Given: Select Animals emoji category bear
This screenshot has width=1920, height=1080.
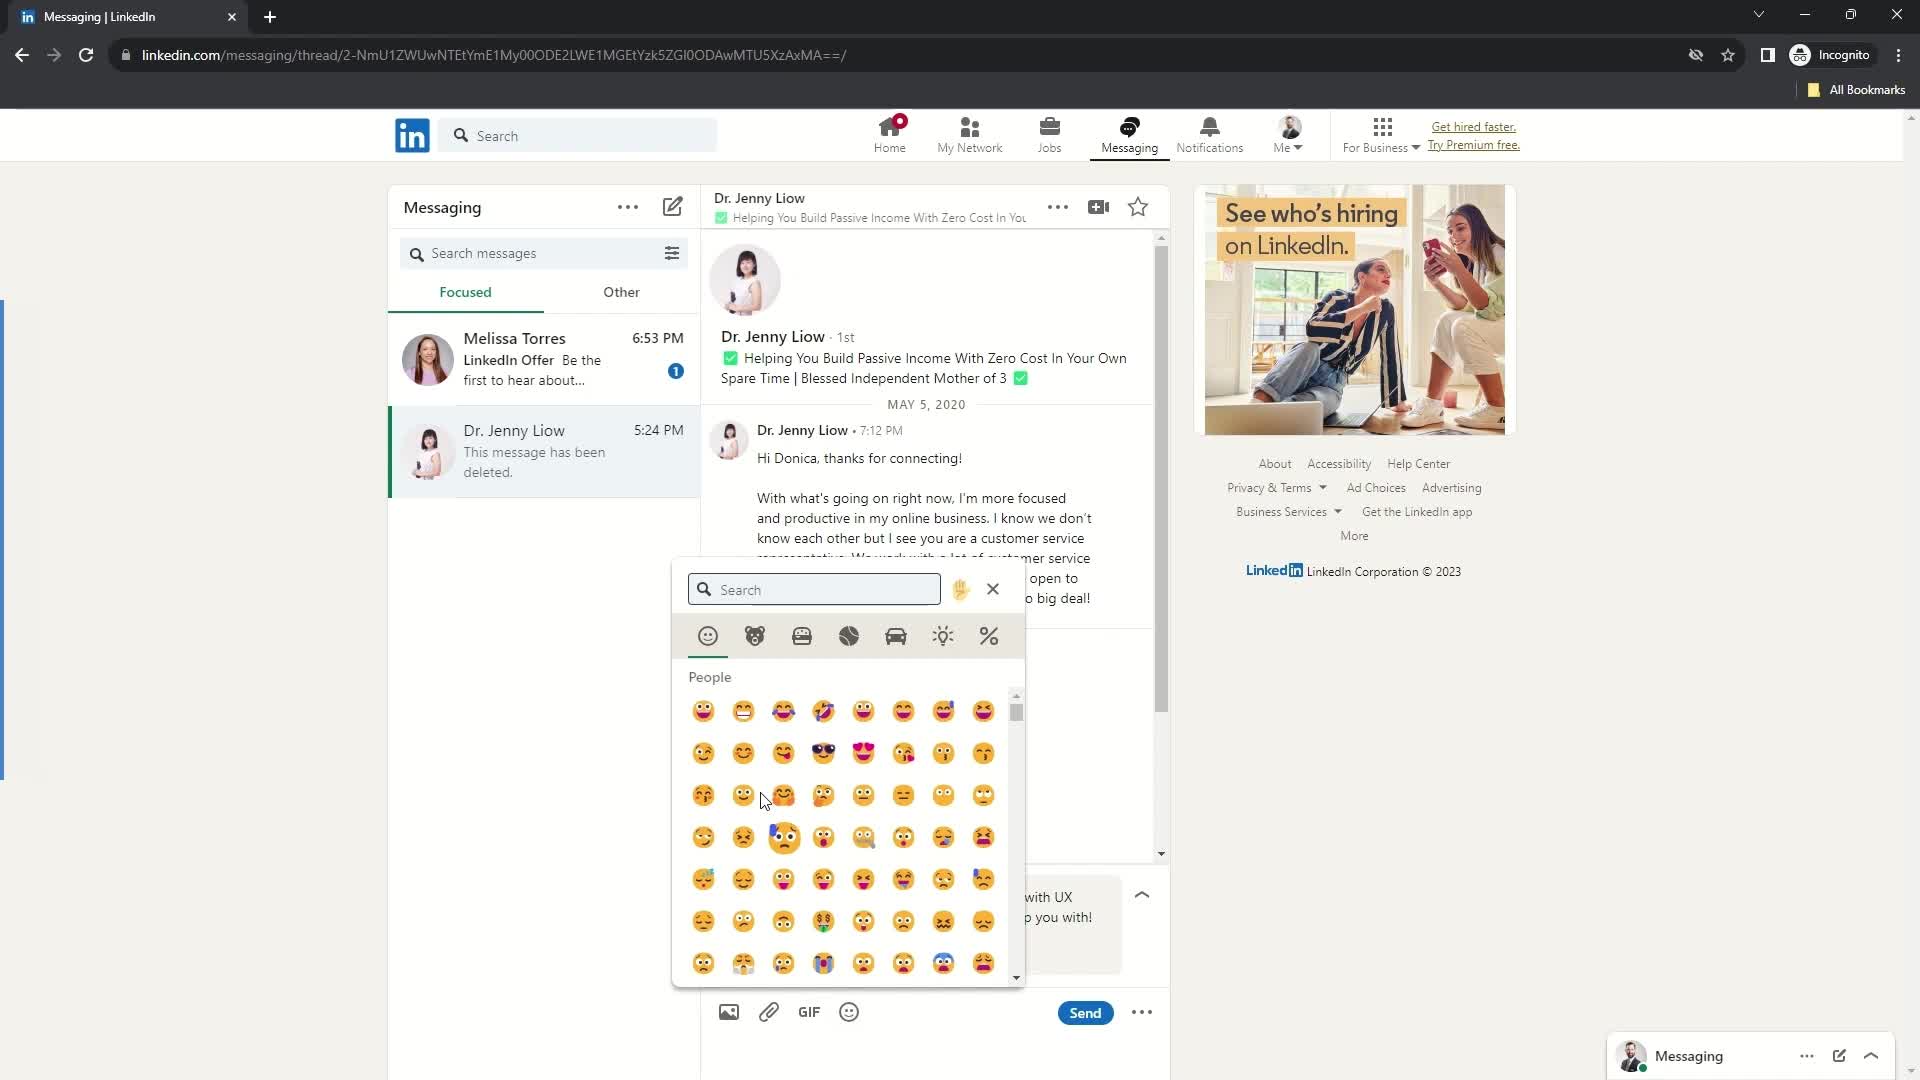Looking at the screenshot, I should point(755,636).
